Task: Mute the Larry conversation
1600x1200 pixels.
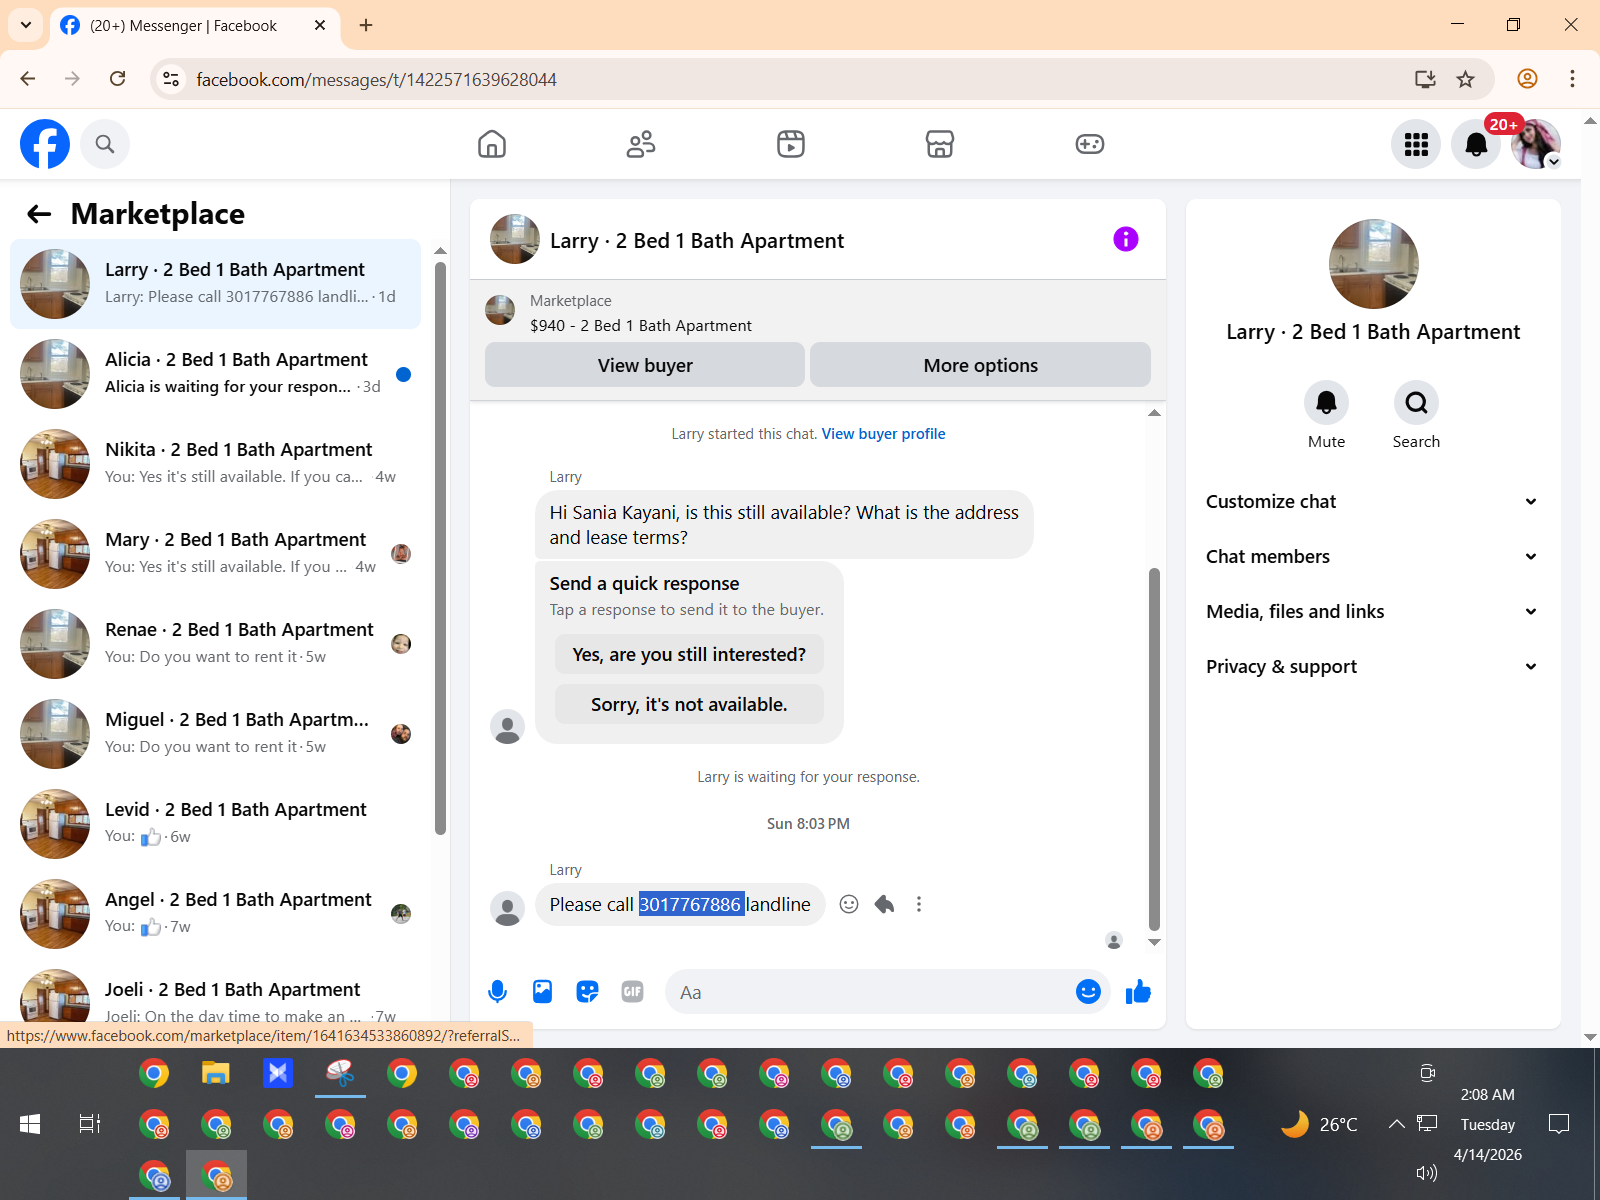Action: (x=1326, y=403)
